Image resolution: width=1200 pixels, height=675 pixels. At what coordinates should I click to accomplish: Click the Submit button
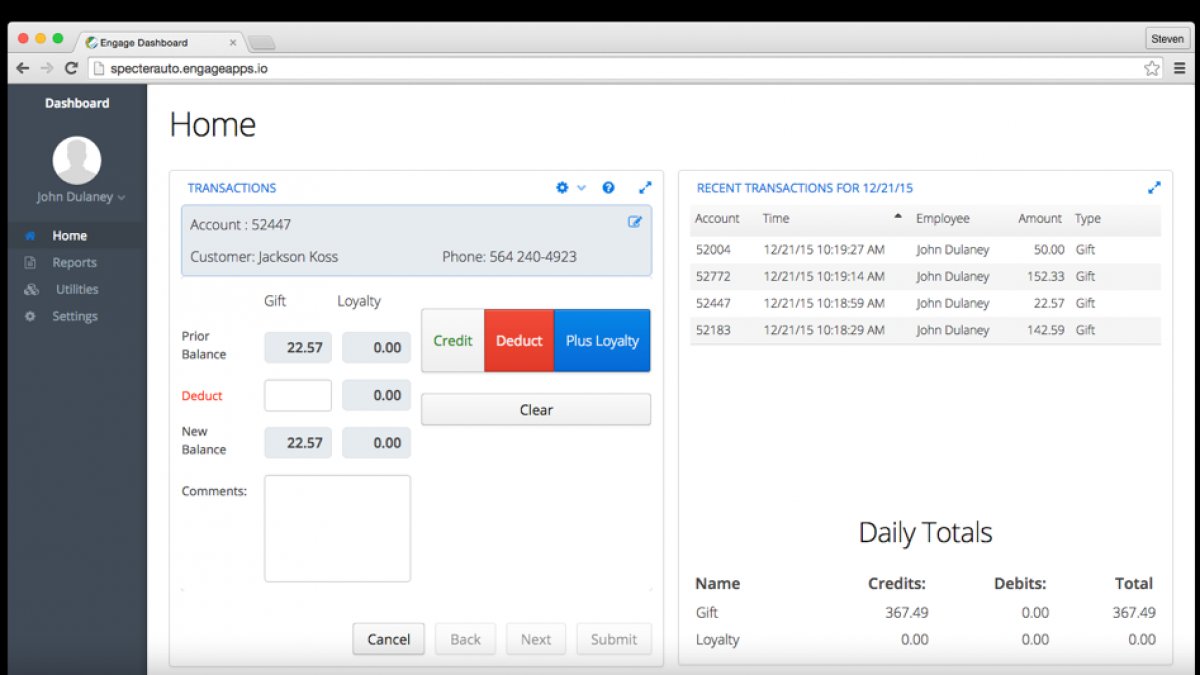tap(614, 640)
